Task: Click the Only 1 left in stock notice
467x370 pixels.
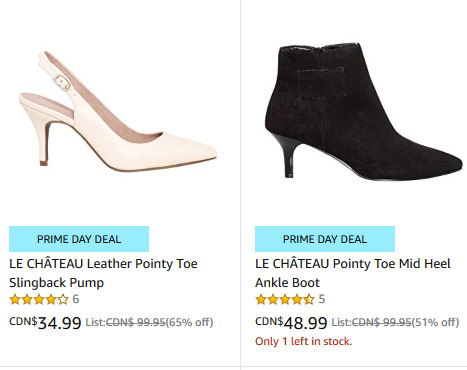Action: (x=303, y=341)
